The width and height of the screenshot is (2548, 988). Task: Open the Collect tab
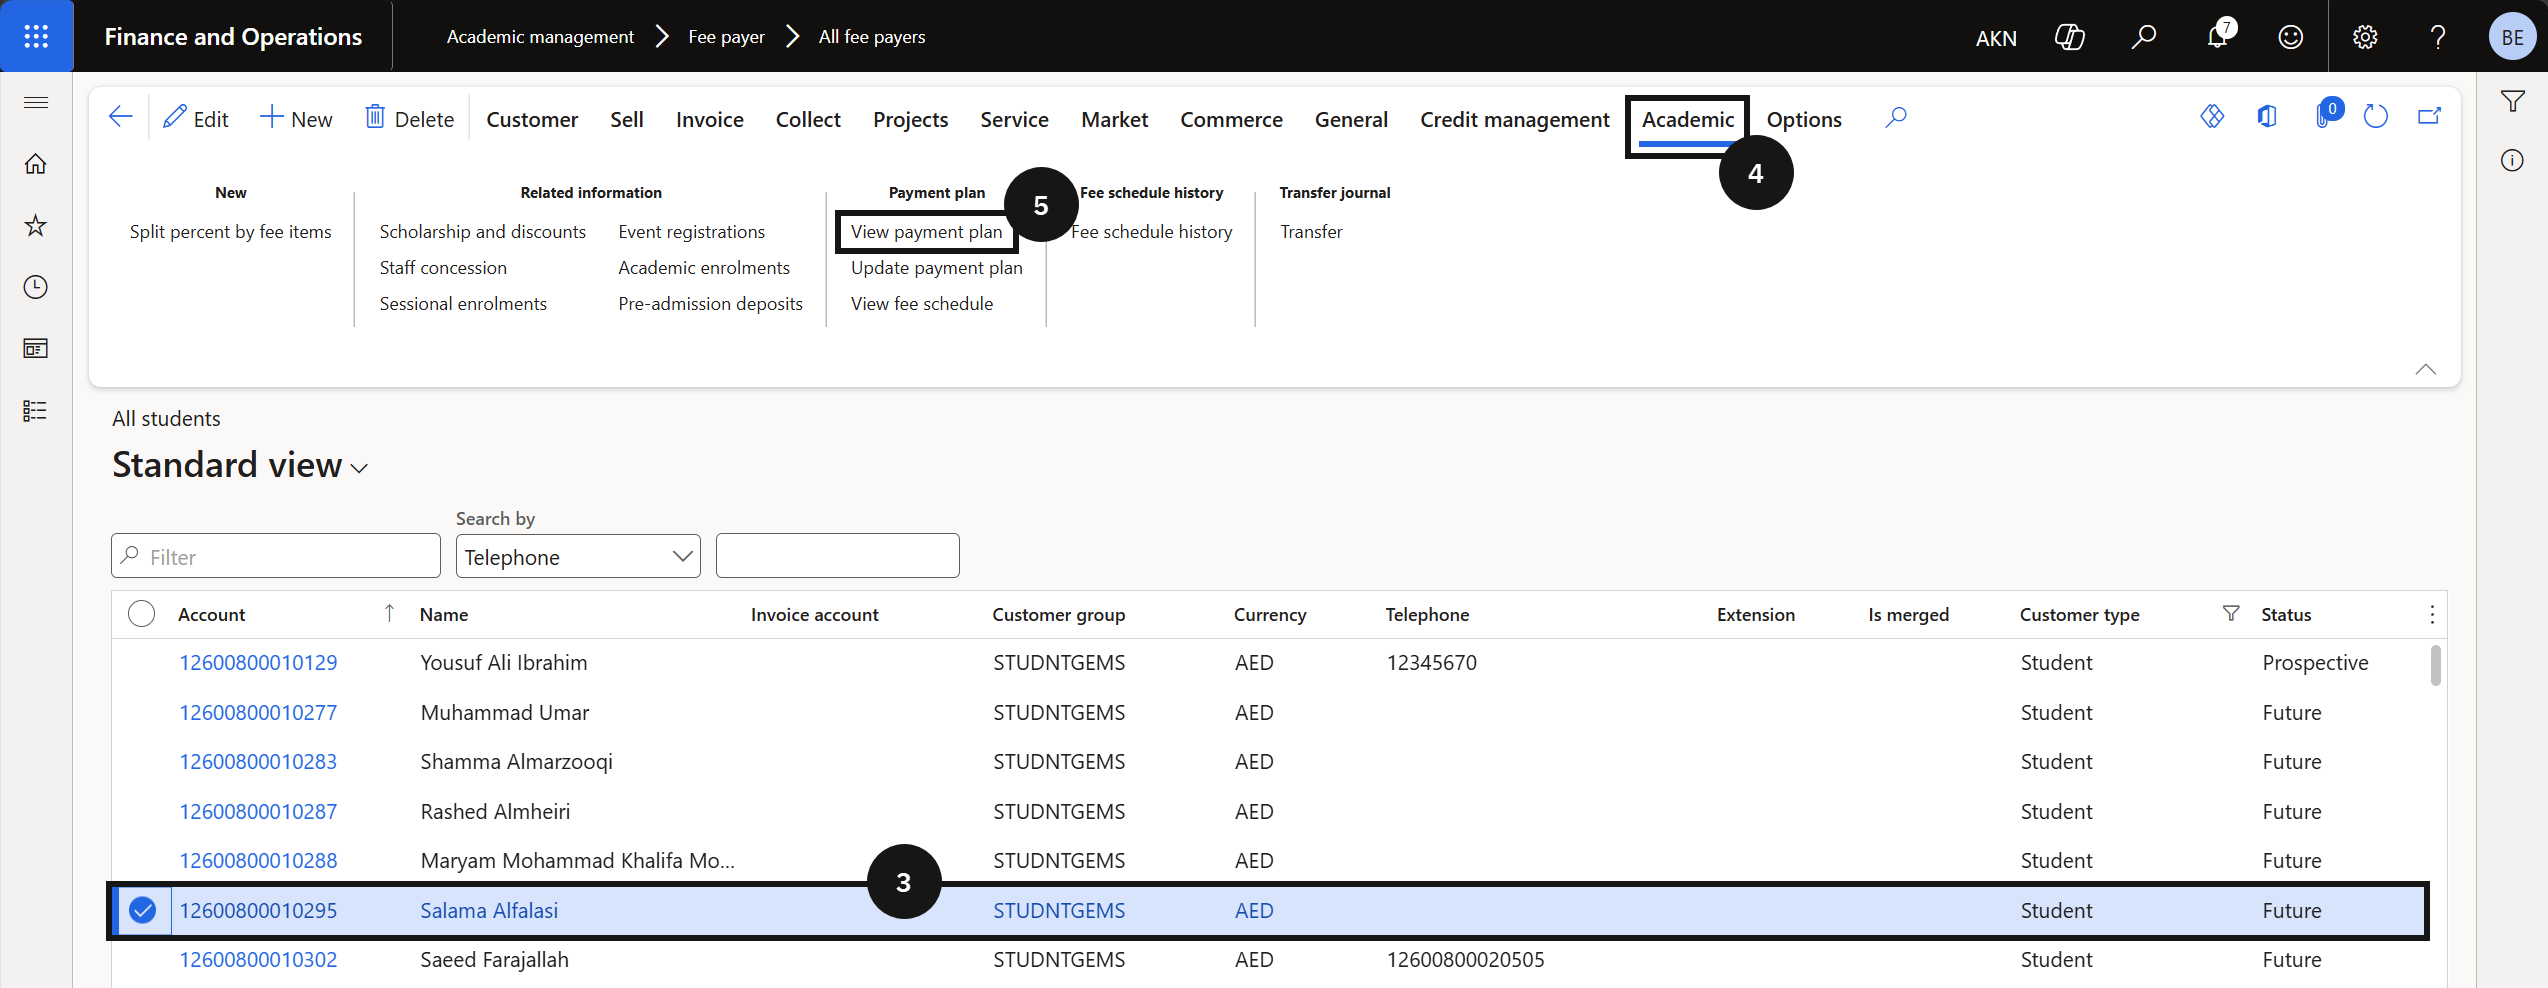click(808, 119)
